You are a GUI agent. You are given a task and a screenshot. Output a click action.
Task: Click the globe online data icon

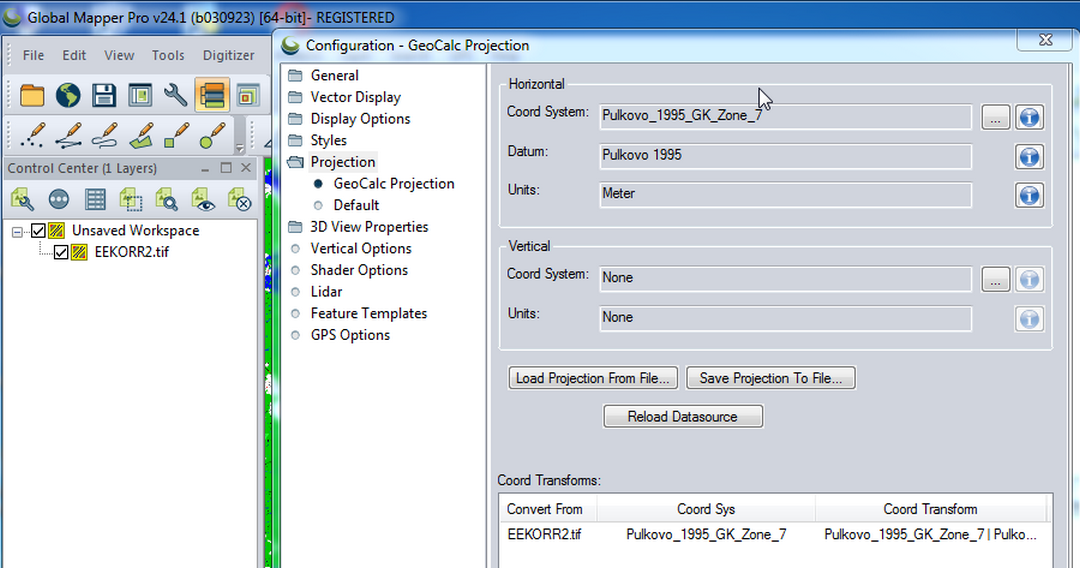click(x=68, y=95)
